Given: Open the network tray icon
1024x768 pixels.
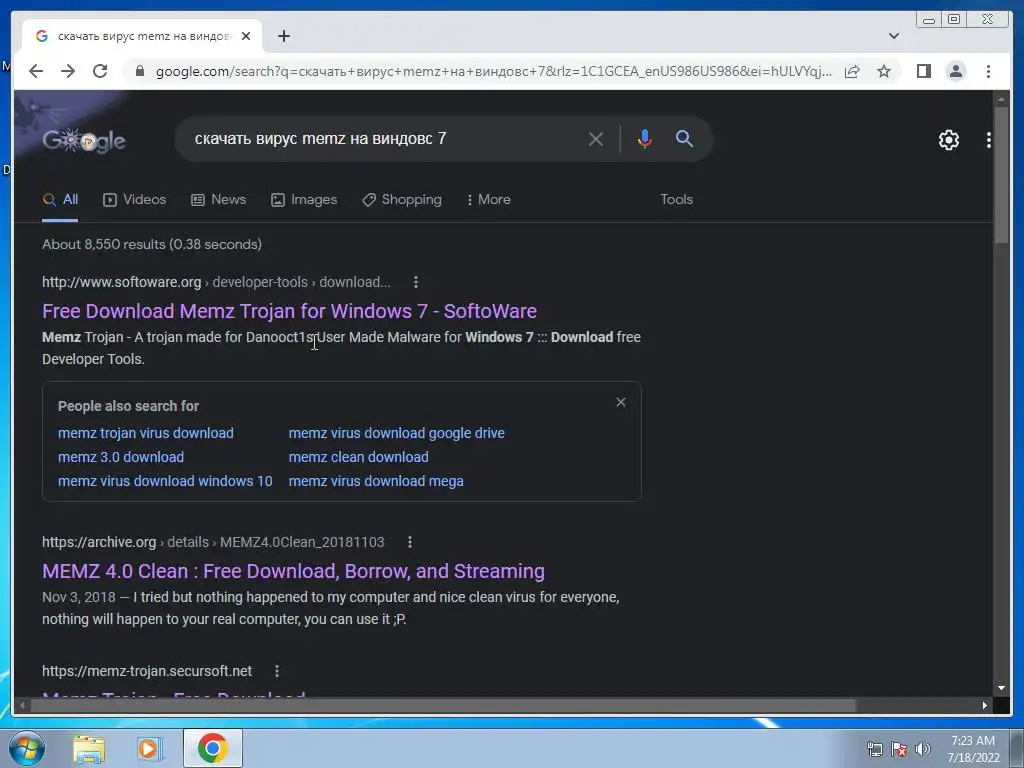Looking at the screenshot, I should click(x=874, y=749).
